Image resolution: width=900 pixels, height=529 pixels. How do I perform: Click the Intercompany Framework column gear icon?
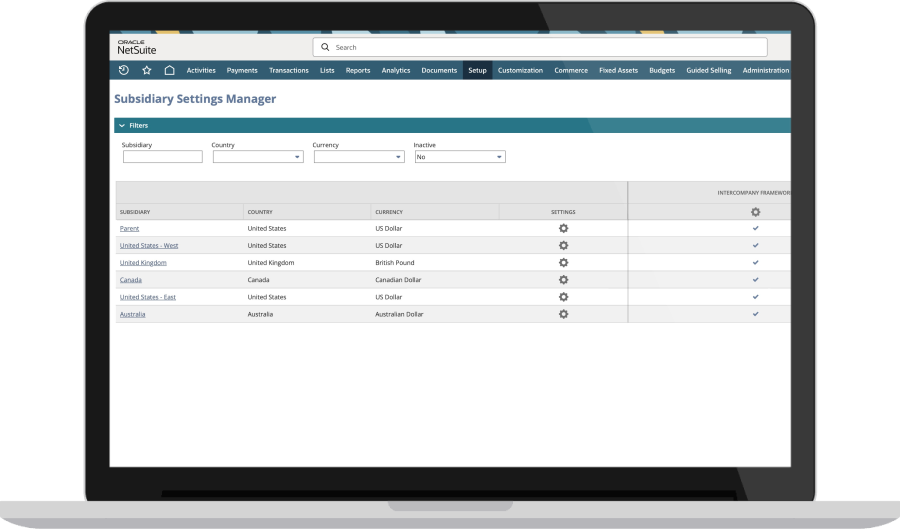[x=755, y=212]
